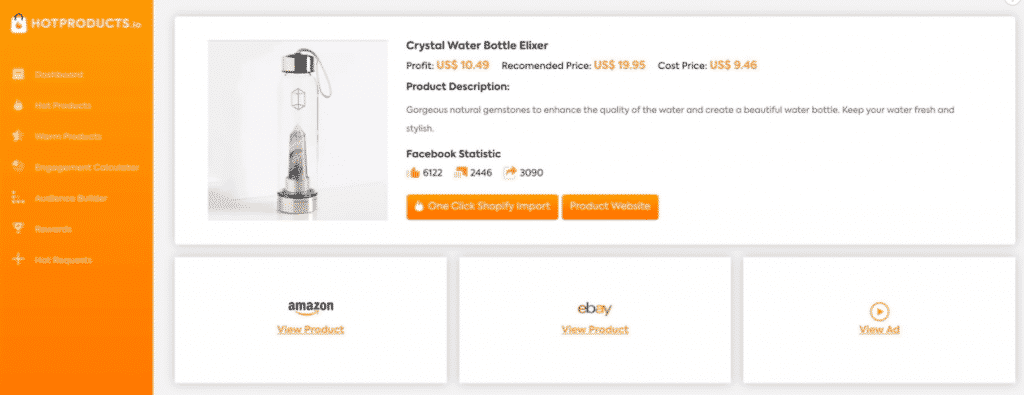
Task: Click the View Ad play icon
Action: pyautogui.click(x=879, y=311)
